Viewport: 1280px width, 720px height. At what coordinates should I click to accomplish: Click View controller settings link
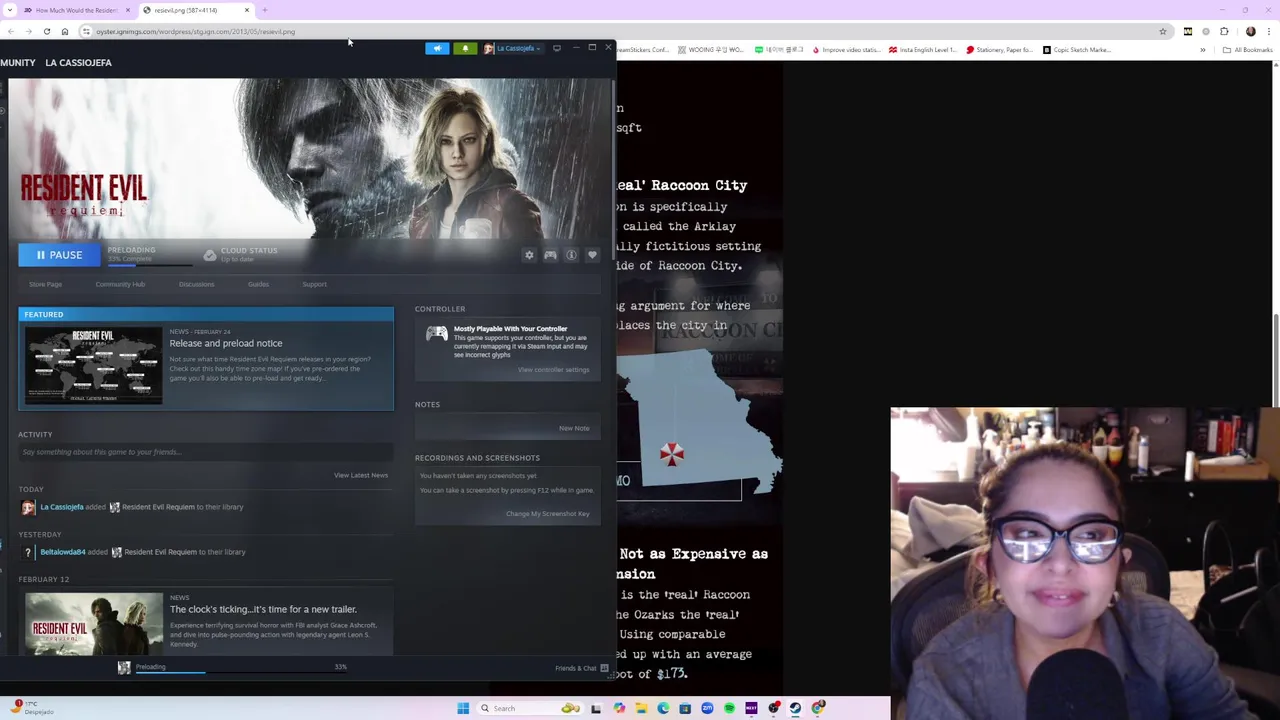[x=553, y=370]
